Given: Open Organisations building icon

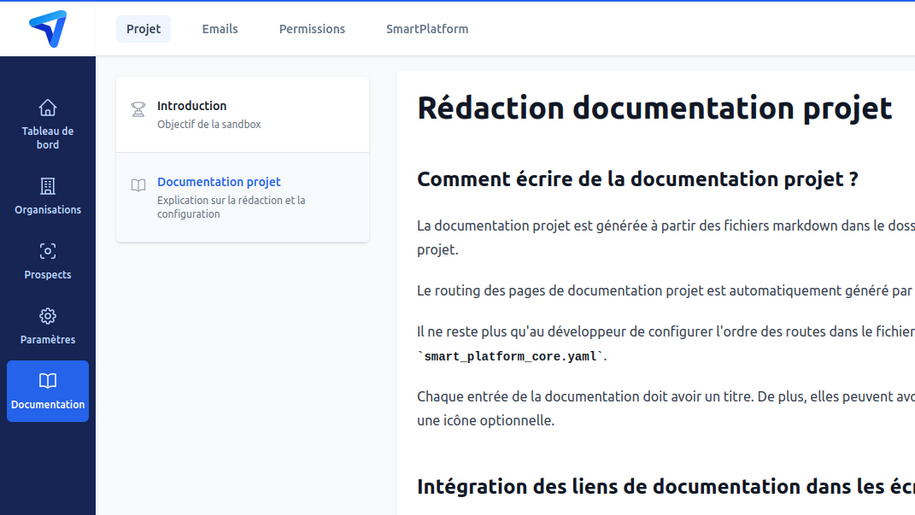Looking at the screenshot, I should tap(48, 186).
